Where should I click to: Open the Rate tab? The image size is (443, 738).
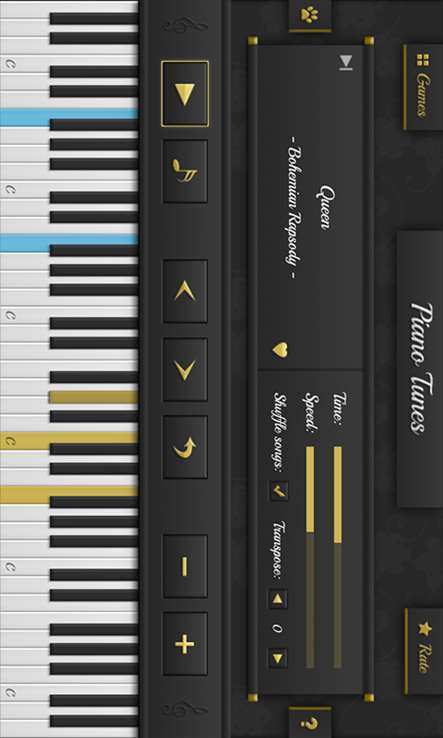(424, 651)
